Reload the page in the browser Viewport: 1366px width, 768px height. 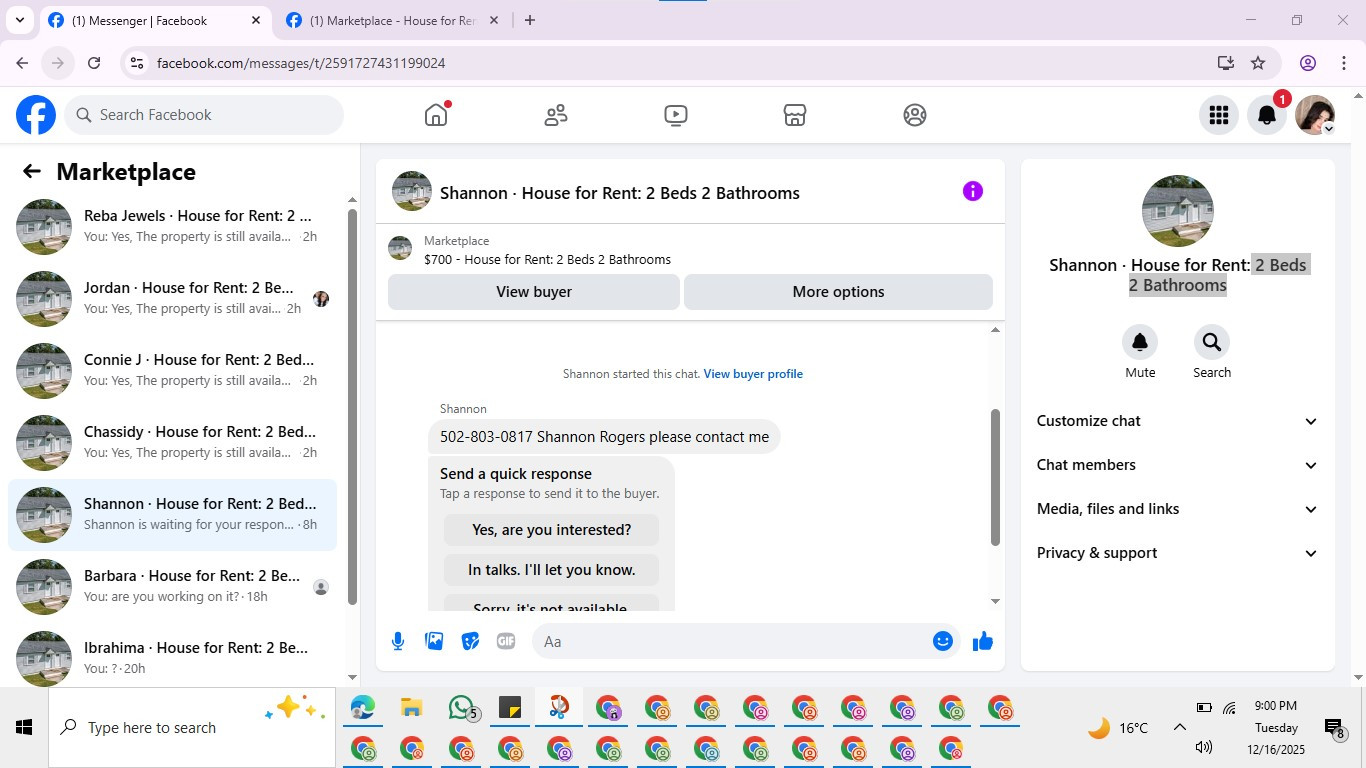[x=94, y=63]
